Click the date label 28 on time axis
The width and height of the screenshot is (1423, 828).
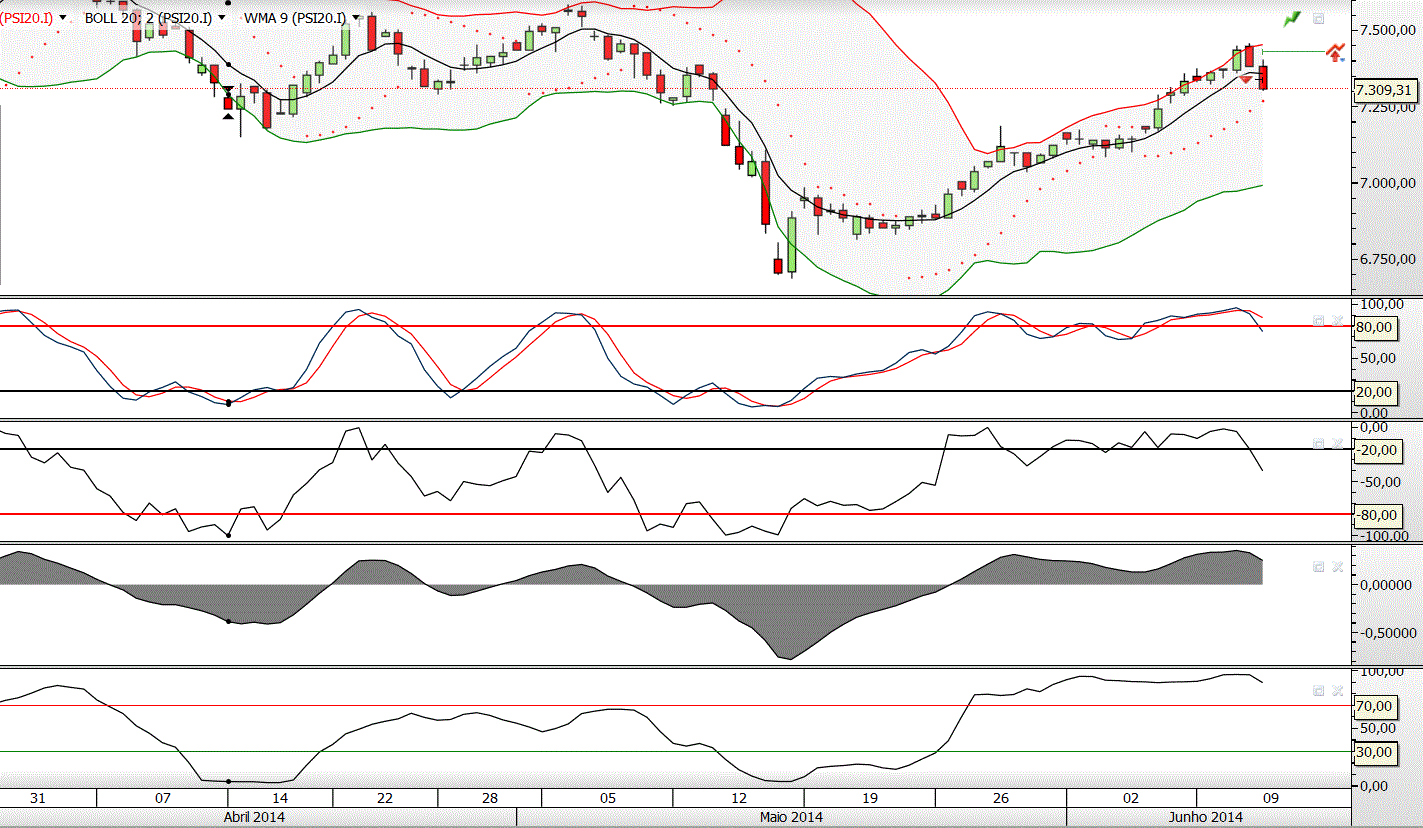click(489, 799)
